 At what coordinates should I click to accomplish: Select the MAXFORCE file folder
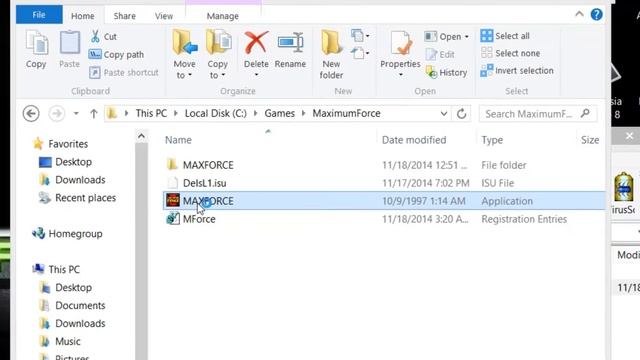click(x=208, y=165)
